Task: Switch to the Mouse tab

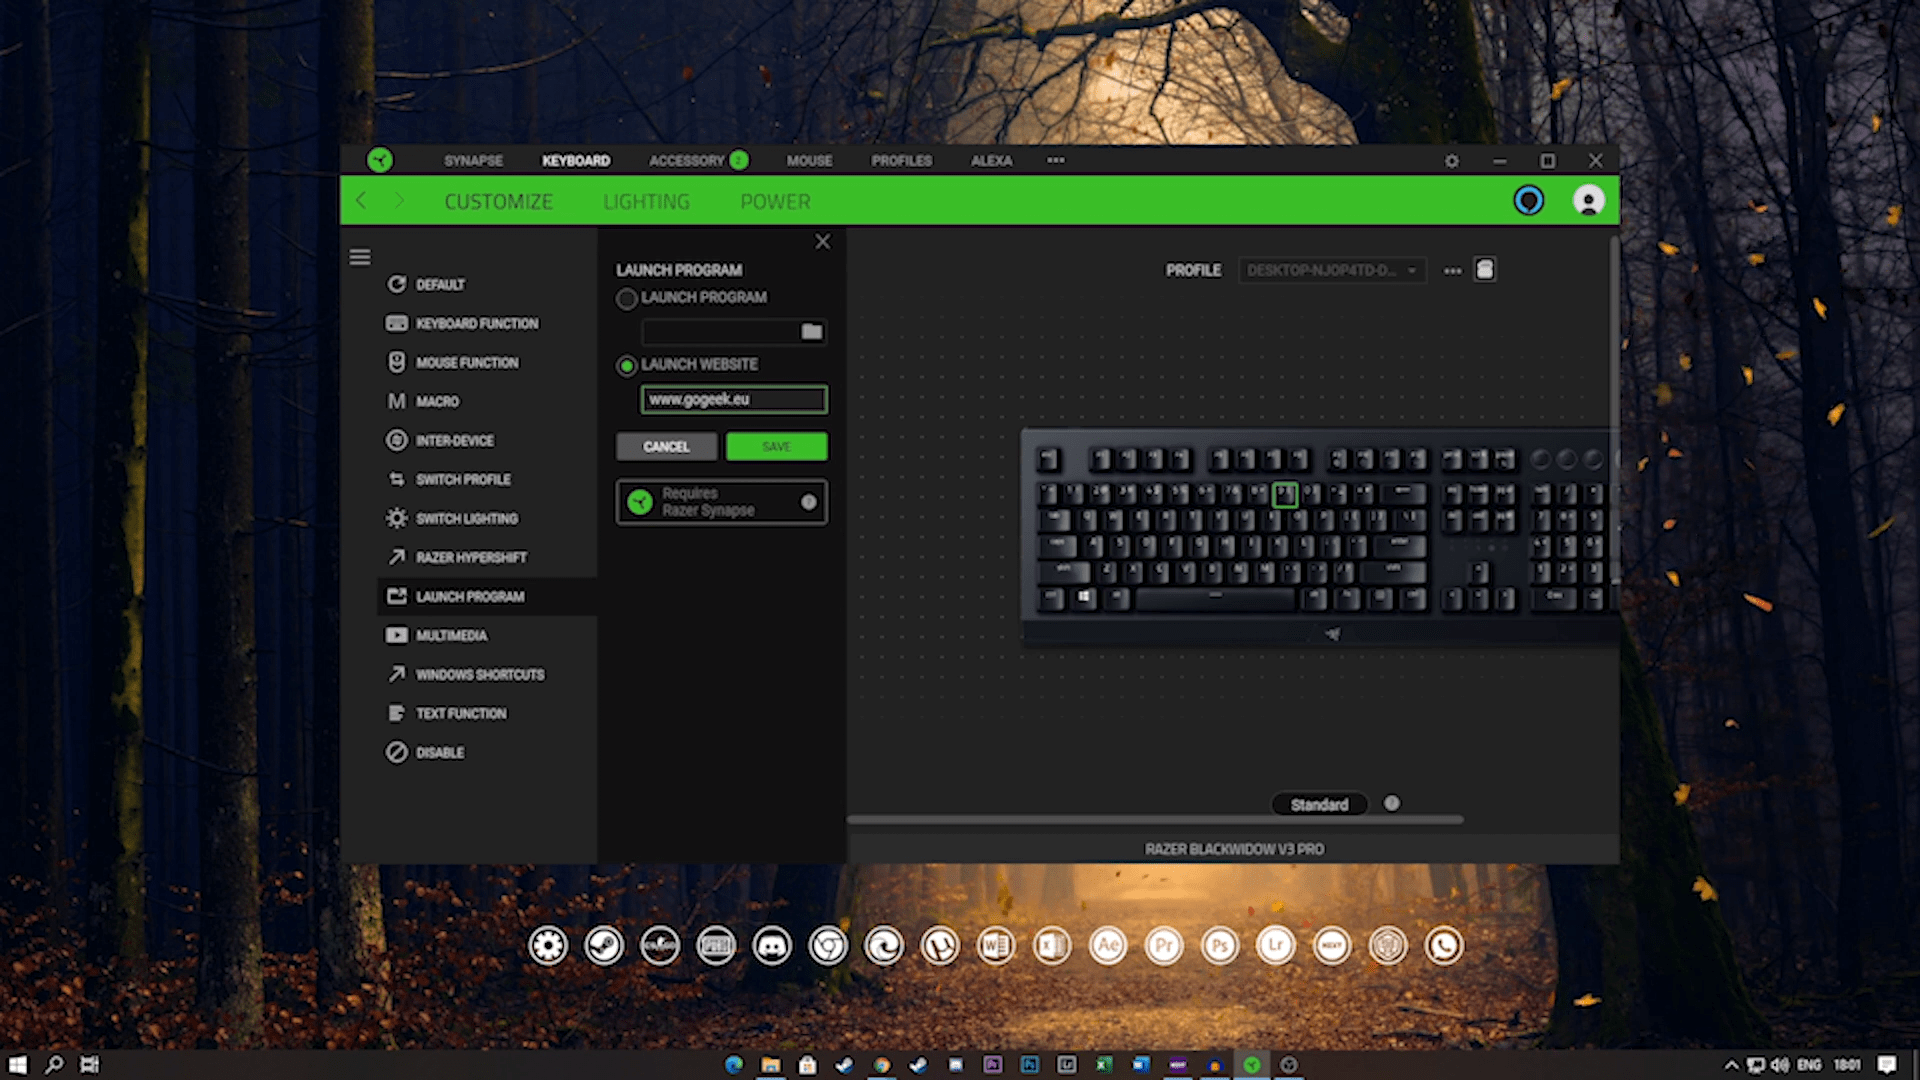Action: tap(809, 161)
